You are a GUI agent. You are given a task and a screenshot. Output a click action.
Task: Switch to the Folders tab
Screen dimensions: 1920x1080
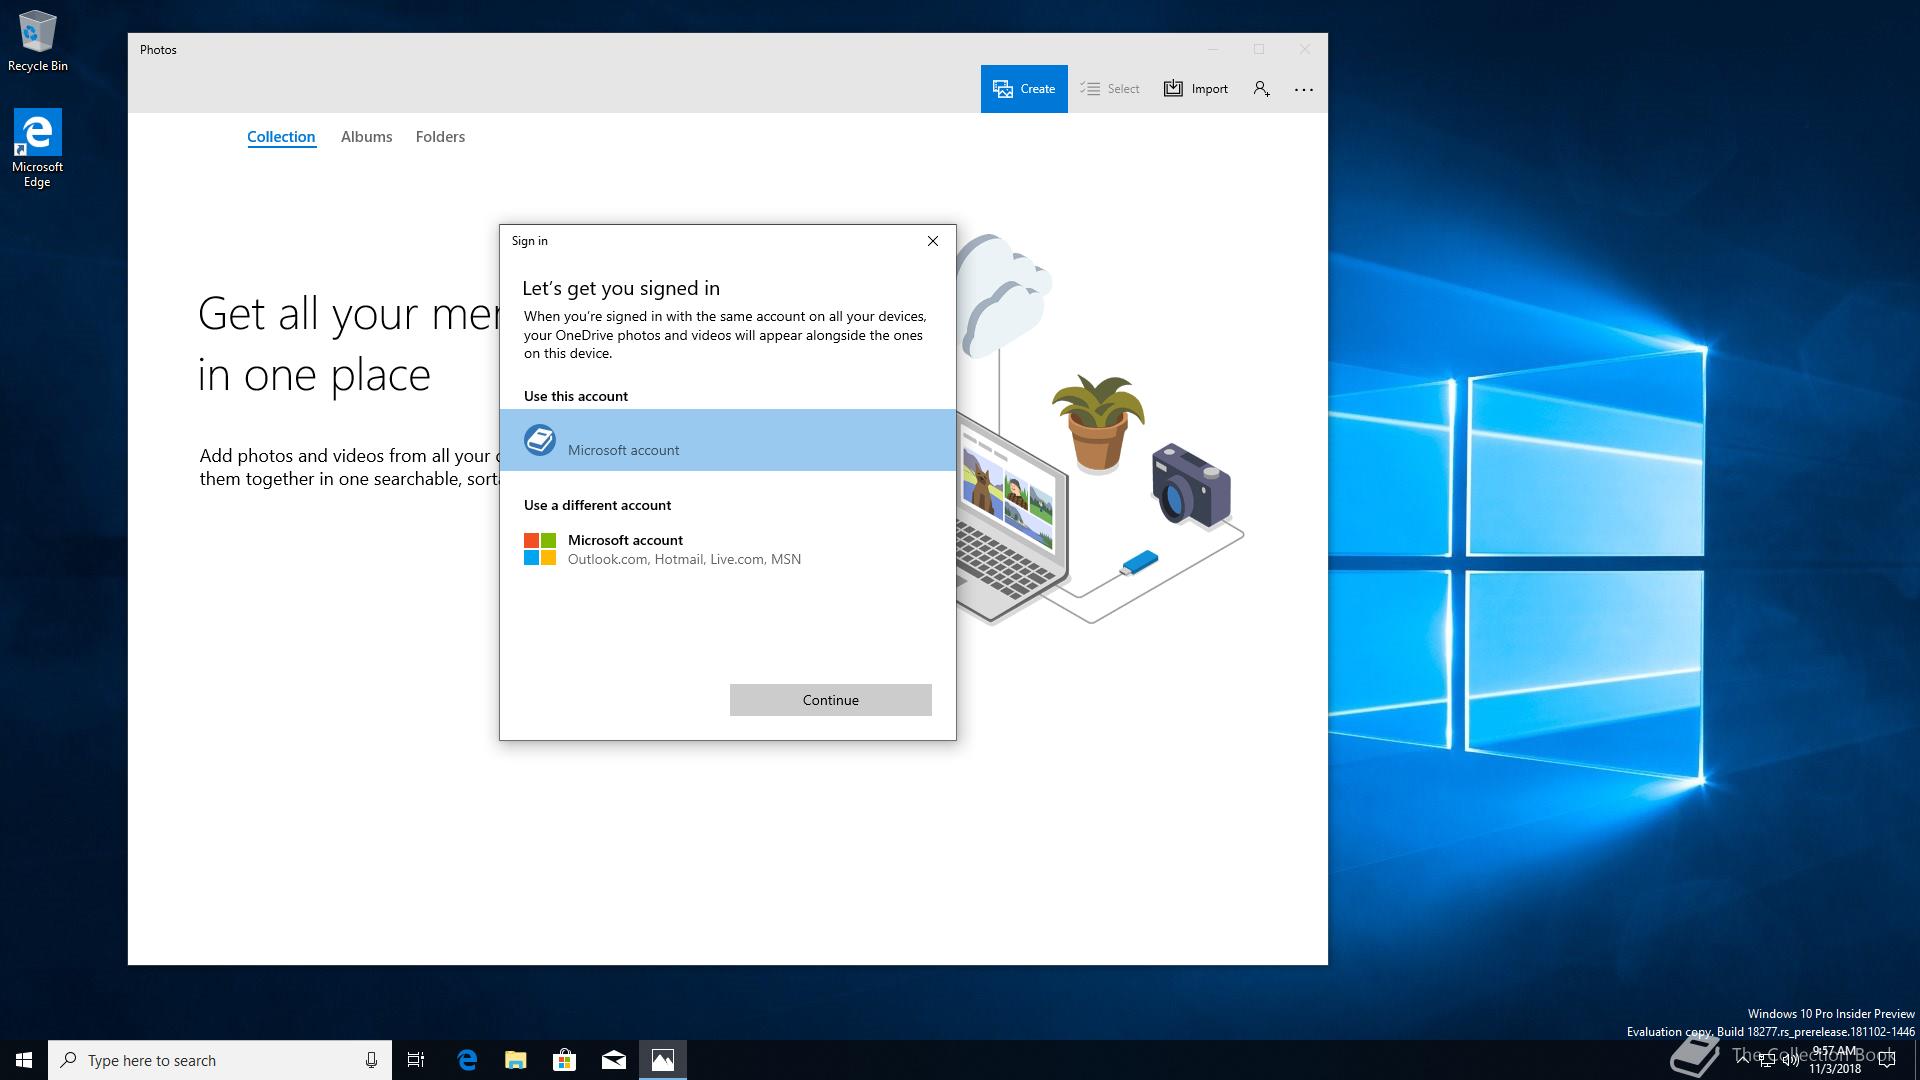tap(440, 137)
